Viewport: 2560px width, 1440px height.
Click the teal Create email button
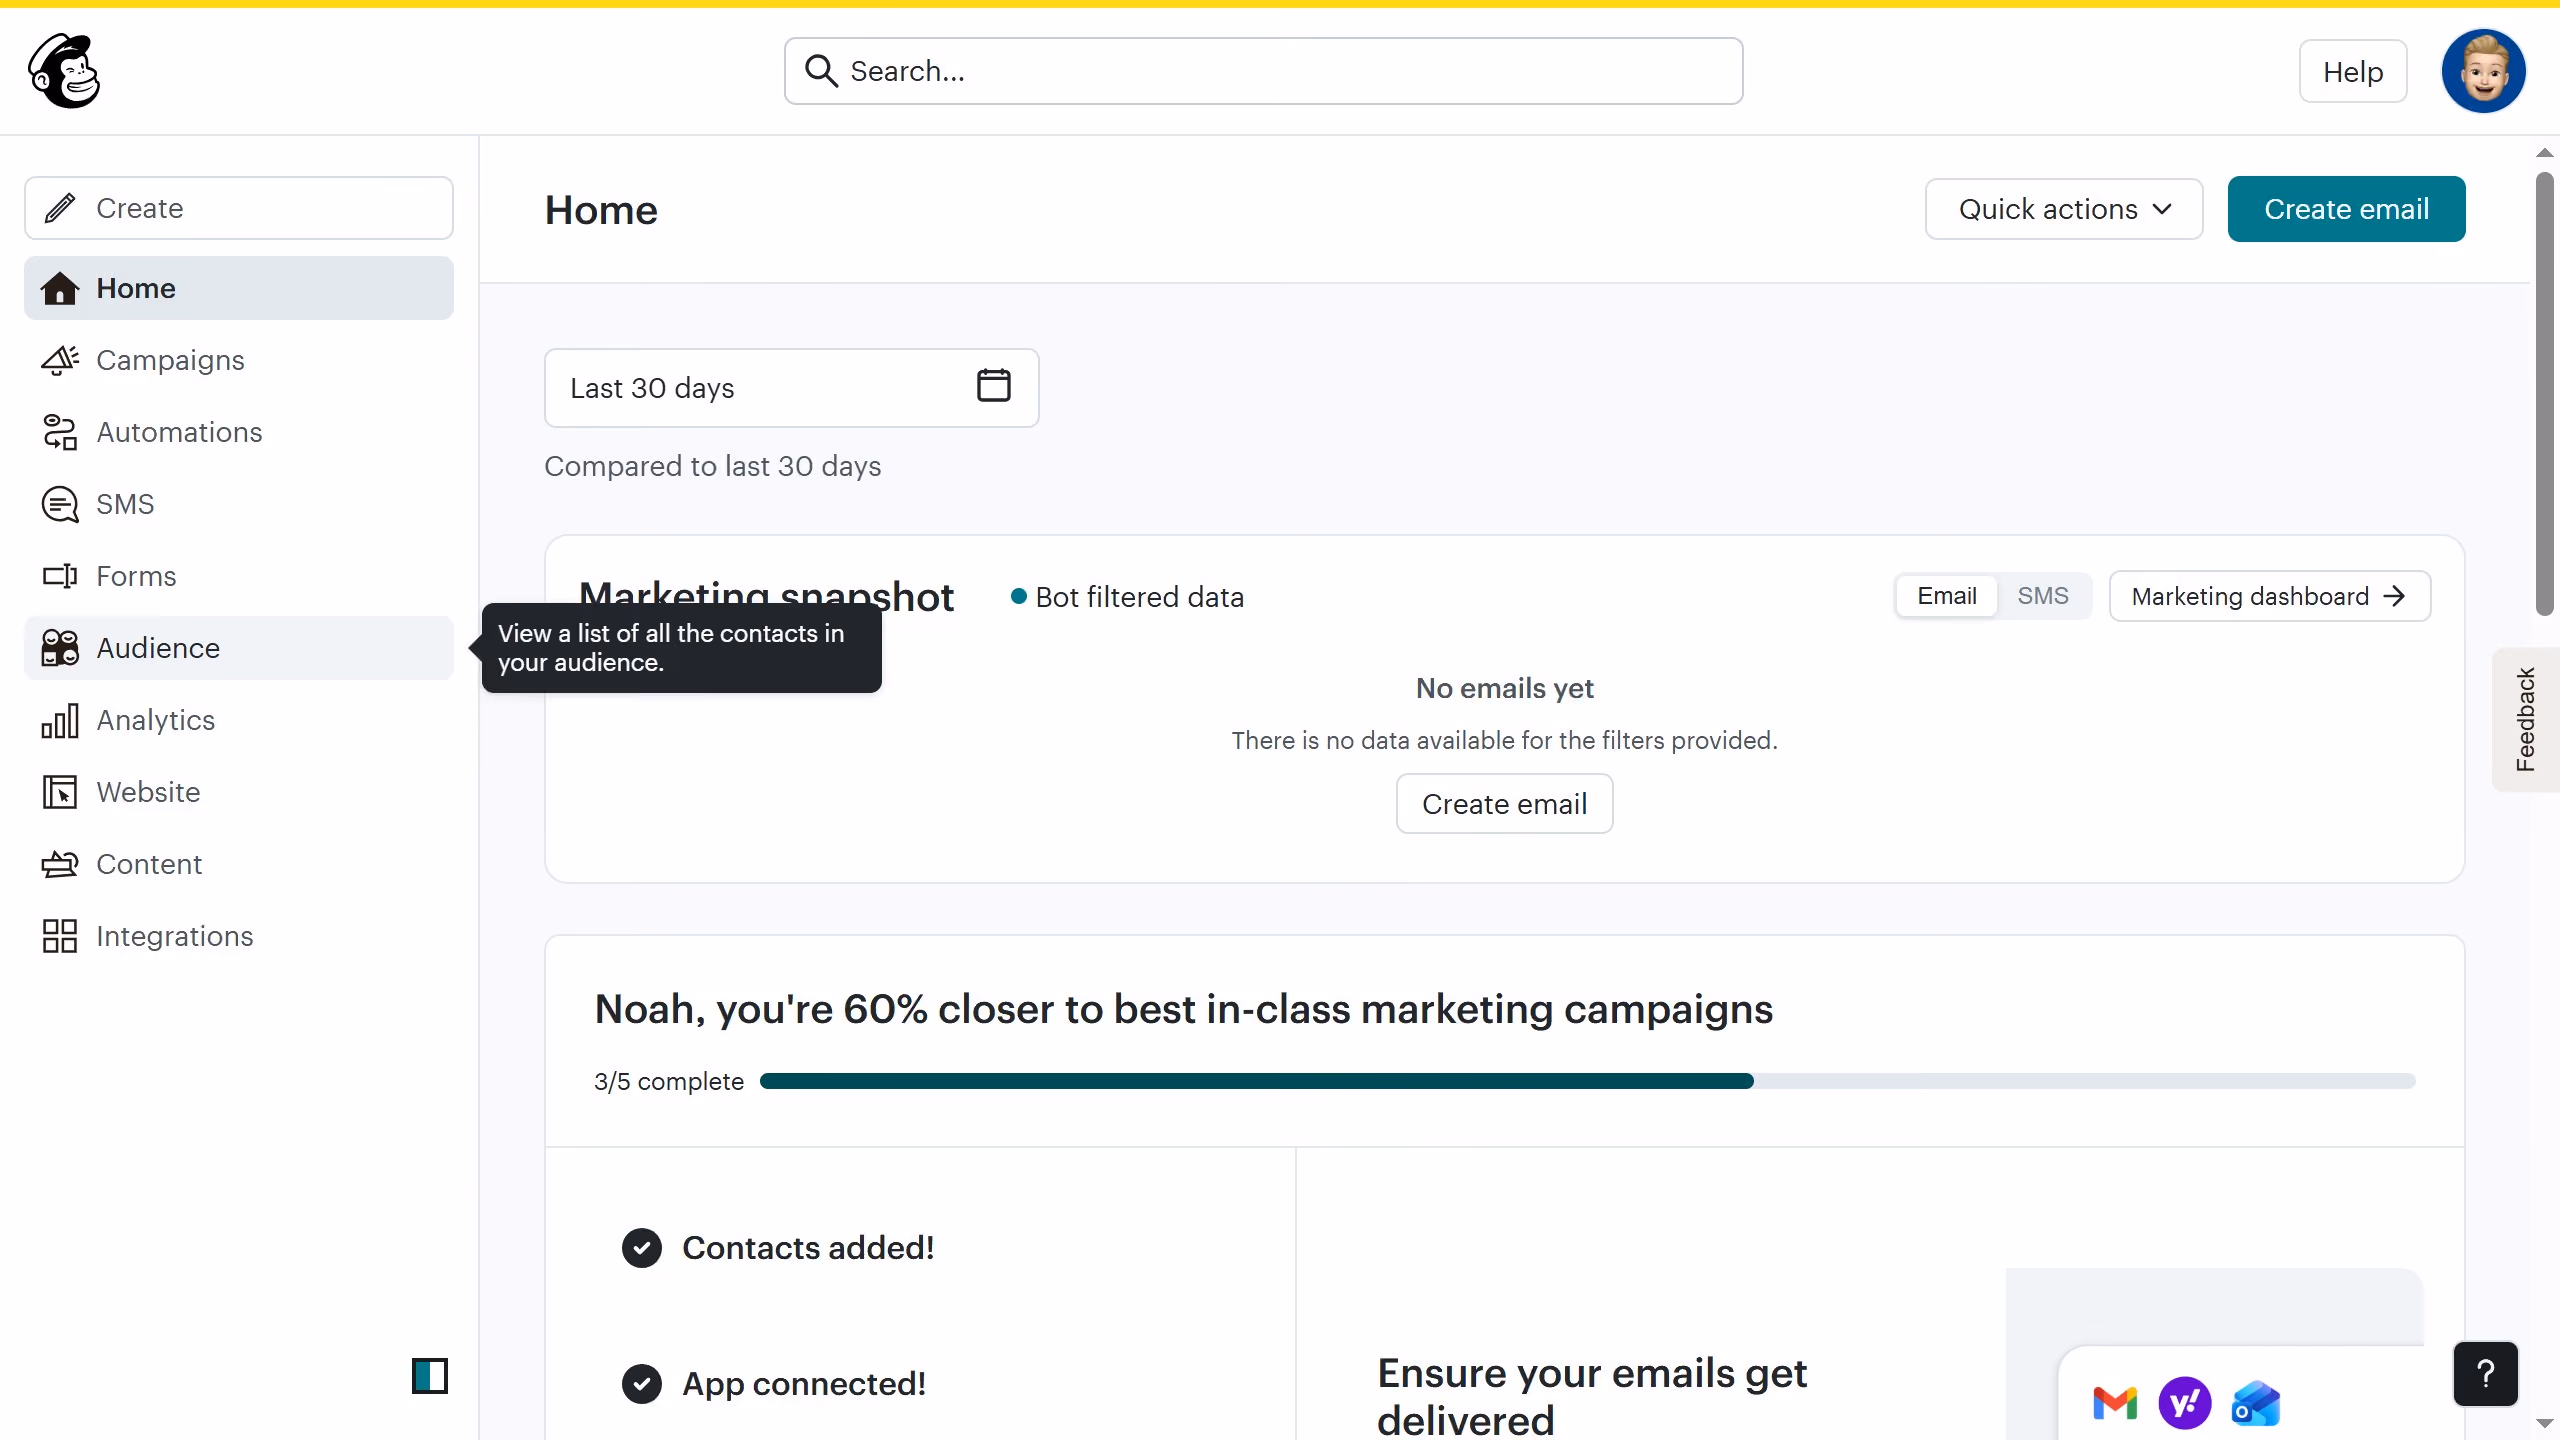coord(2346,209)
